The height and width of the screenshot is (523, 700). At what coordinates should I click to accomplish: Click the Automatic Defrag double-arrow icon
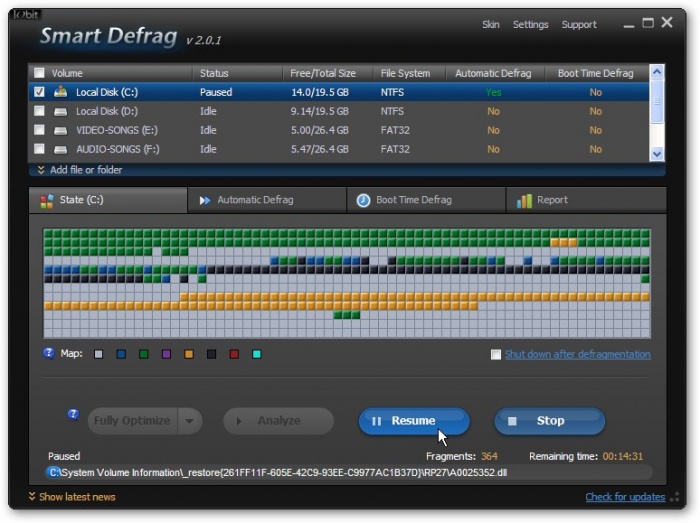click(205, 200)
